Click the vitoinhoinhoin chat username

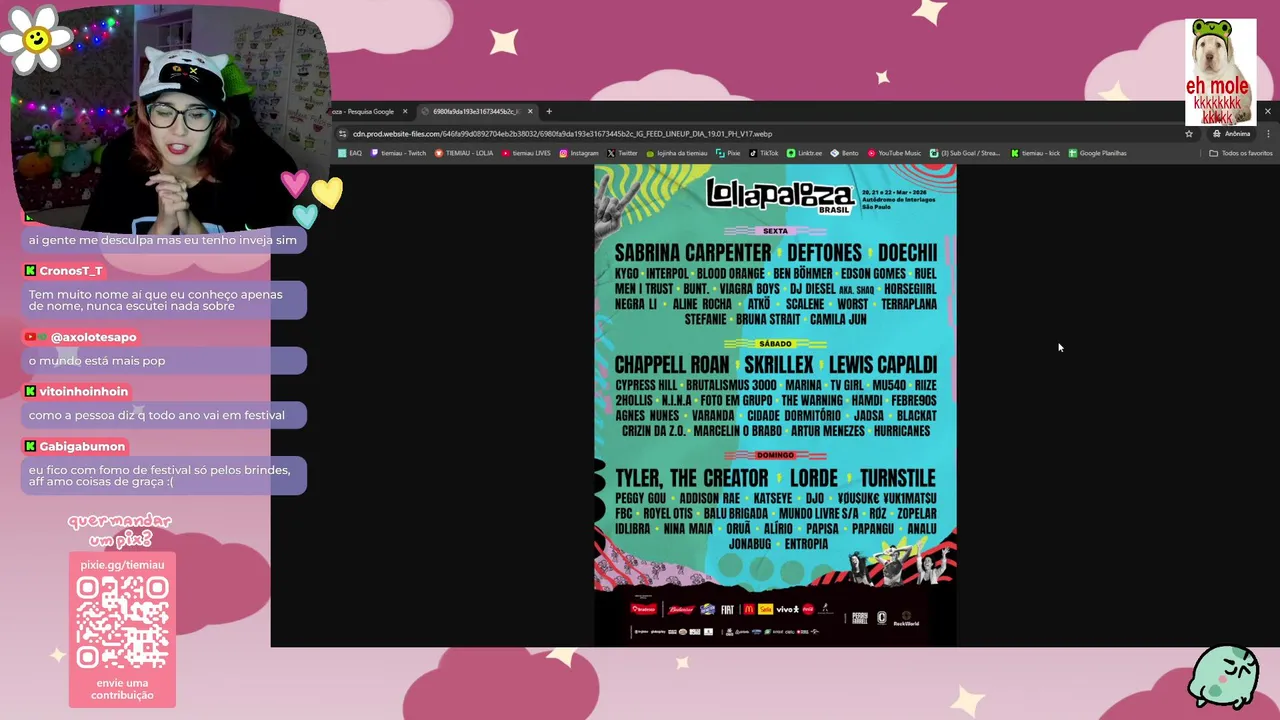[x=83, y=391]
